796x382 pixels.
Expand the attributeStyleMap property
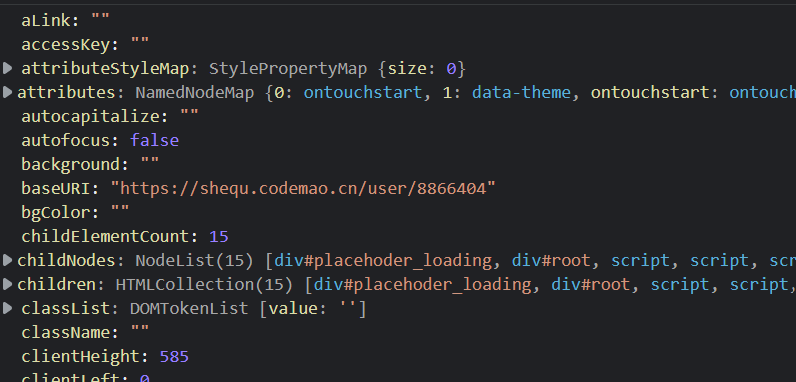[7, 68]
